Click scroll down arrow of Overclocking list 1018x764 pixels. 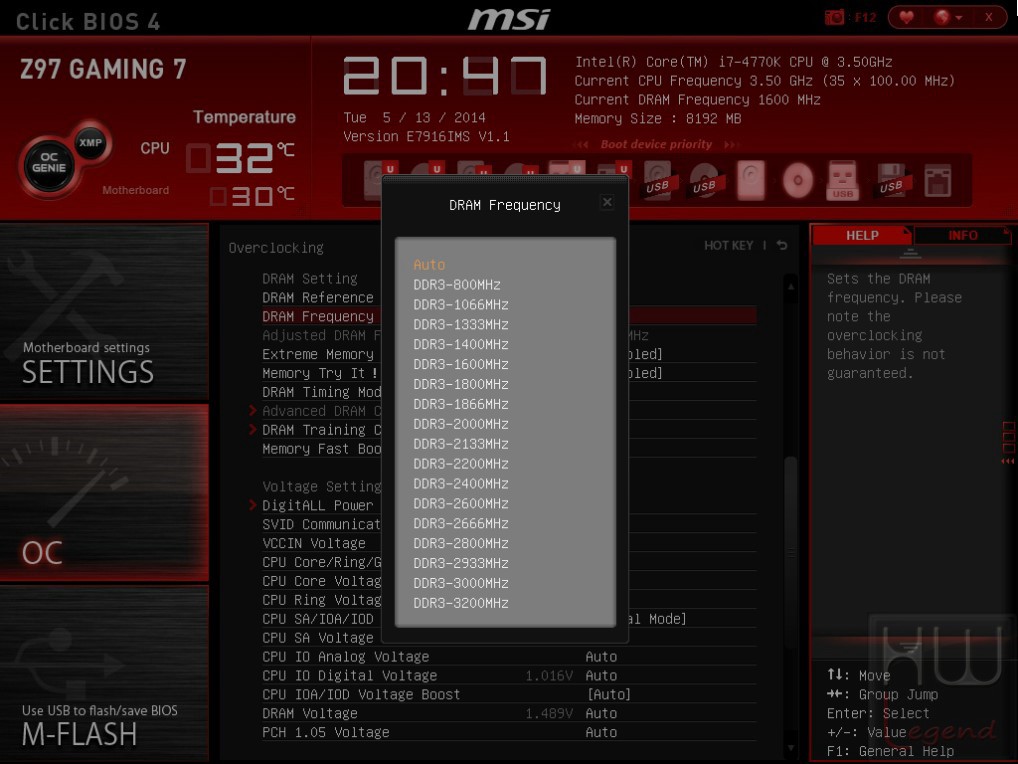click(x=791, y=748)
